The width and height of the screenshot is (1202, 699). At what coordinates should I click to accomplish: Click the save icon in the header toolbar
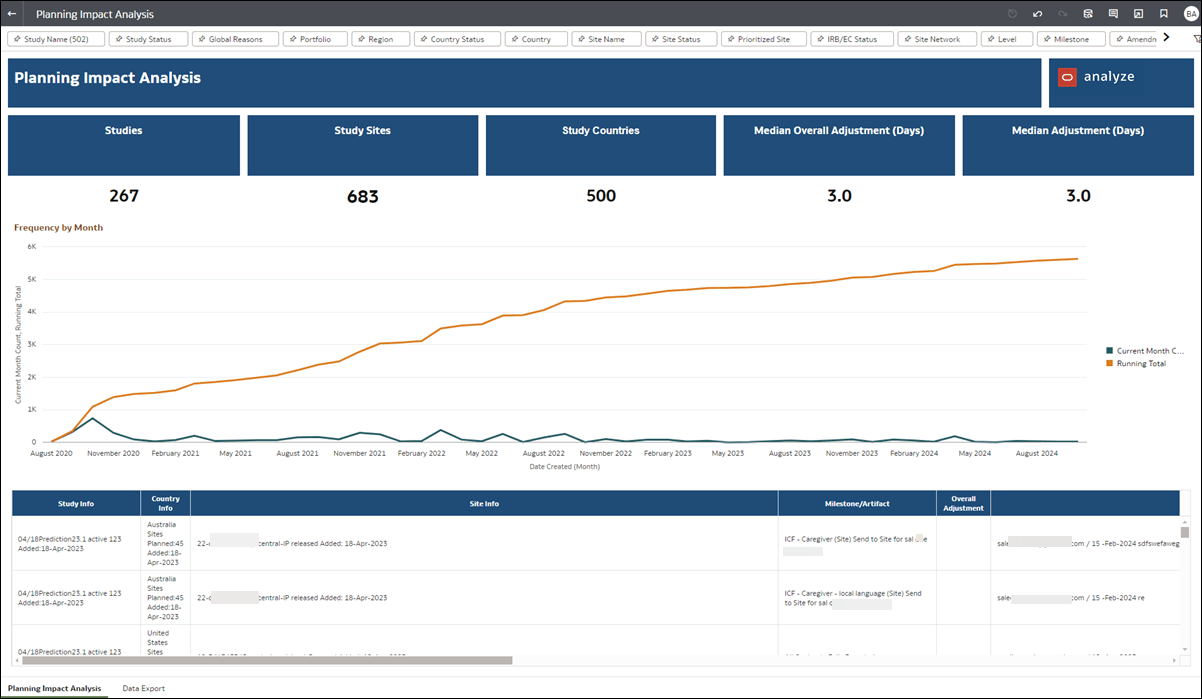pyautogui.click(x=1088, y=14)
